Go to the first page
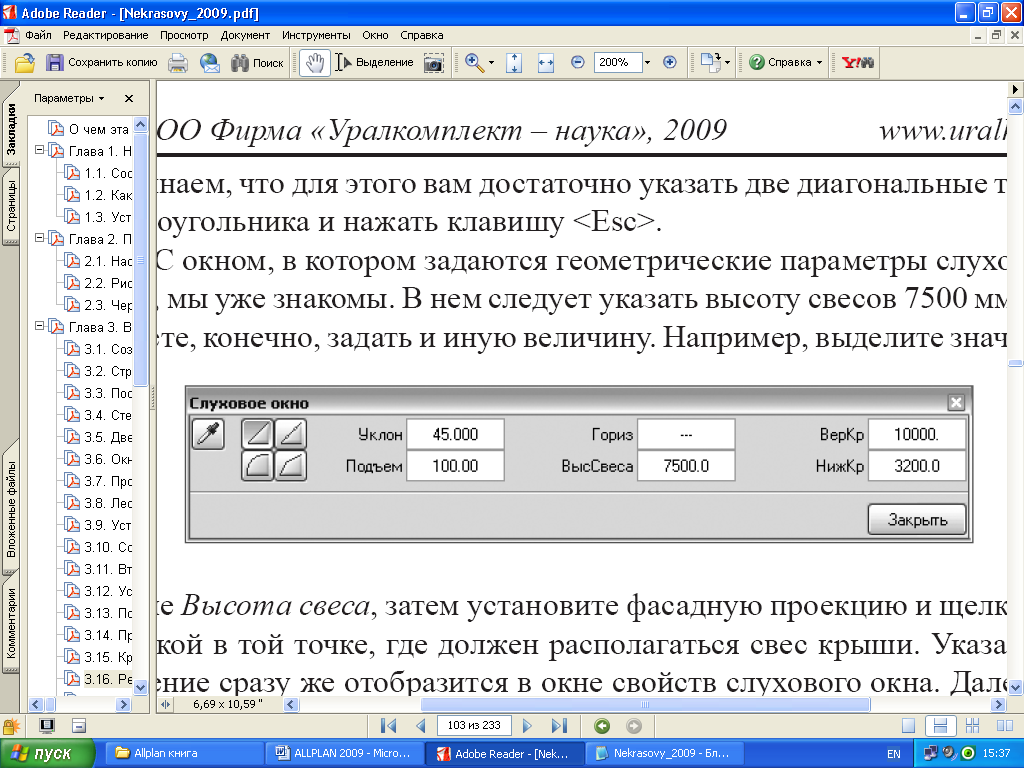Viewport: 1024px width, 768px height. (x=389, y=726)
